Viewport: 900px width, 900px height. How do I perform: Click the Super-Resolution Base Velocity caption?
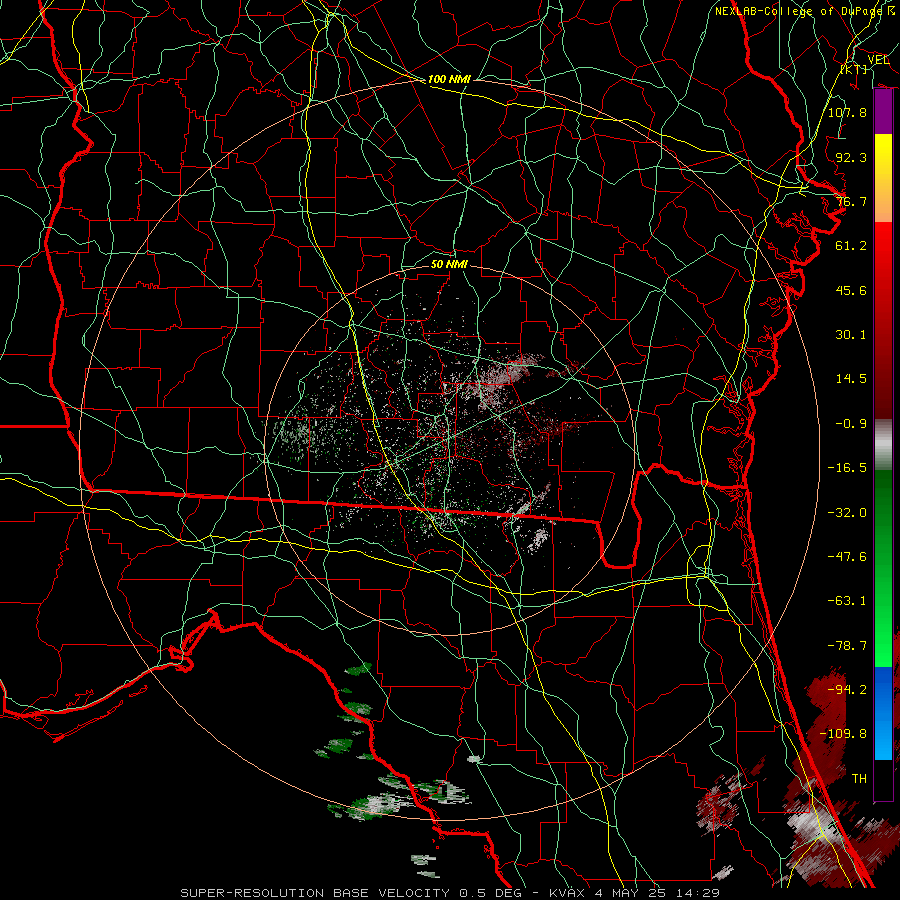(450, 893)
